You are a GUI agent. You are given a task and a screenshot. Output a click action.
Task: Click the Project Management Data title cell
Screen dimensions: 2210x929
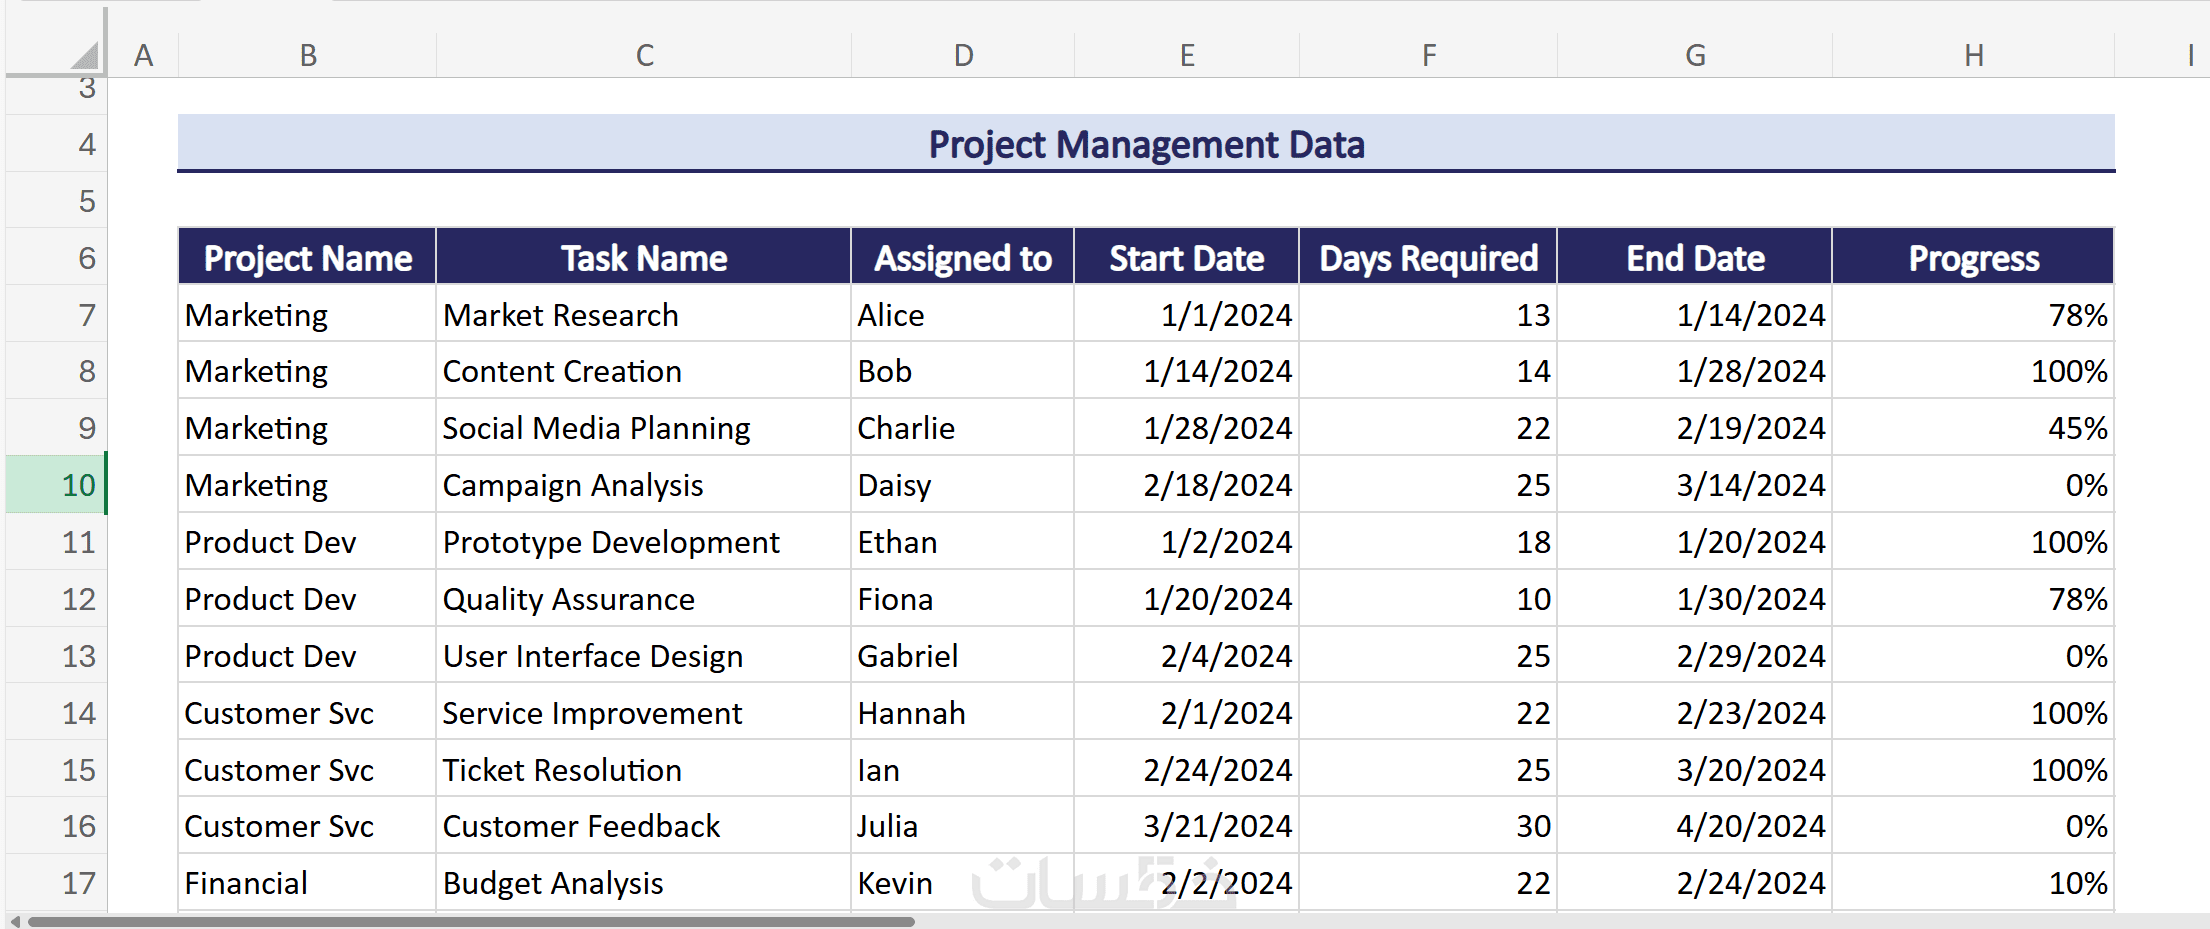click(1146, 144)
